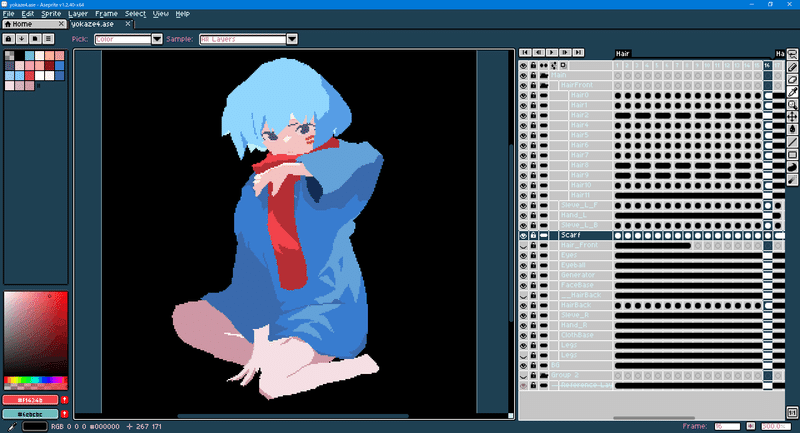
Task: Unlock the Hair5 layer
Action: [x=534, y=135]
